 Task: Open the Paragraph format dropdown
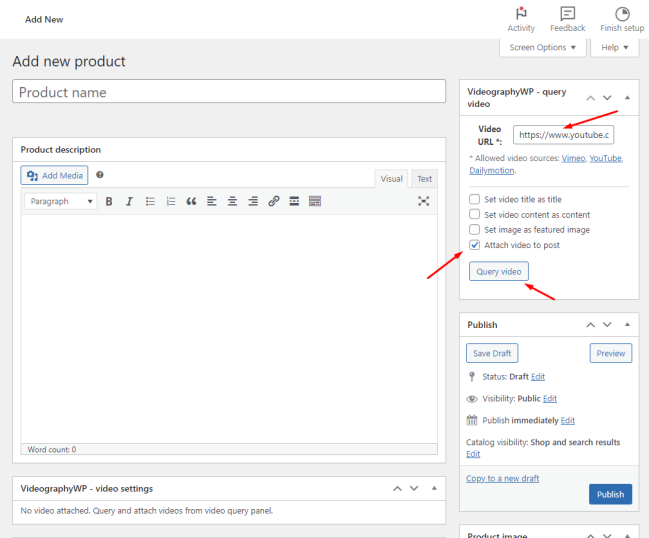(x=60, y=202)
